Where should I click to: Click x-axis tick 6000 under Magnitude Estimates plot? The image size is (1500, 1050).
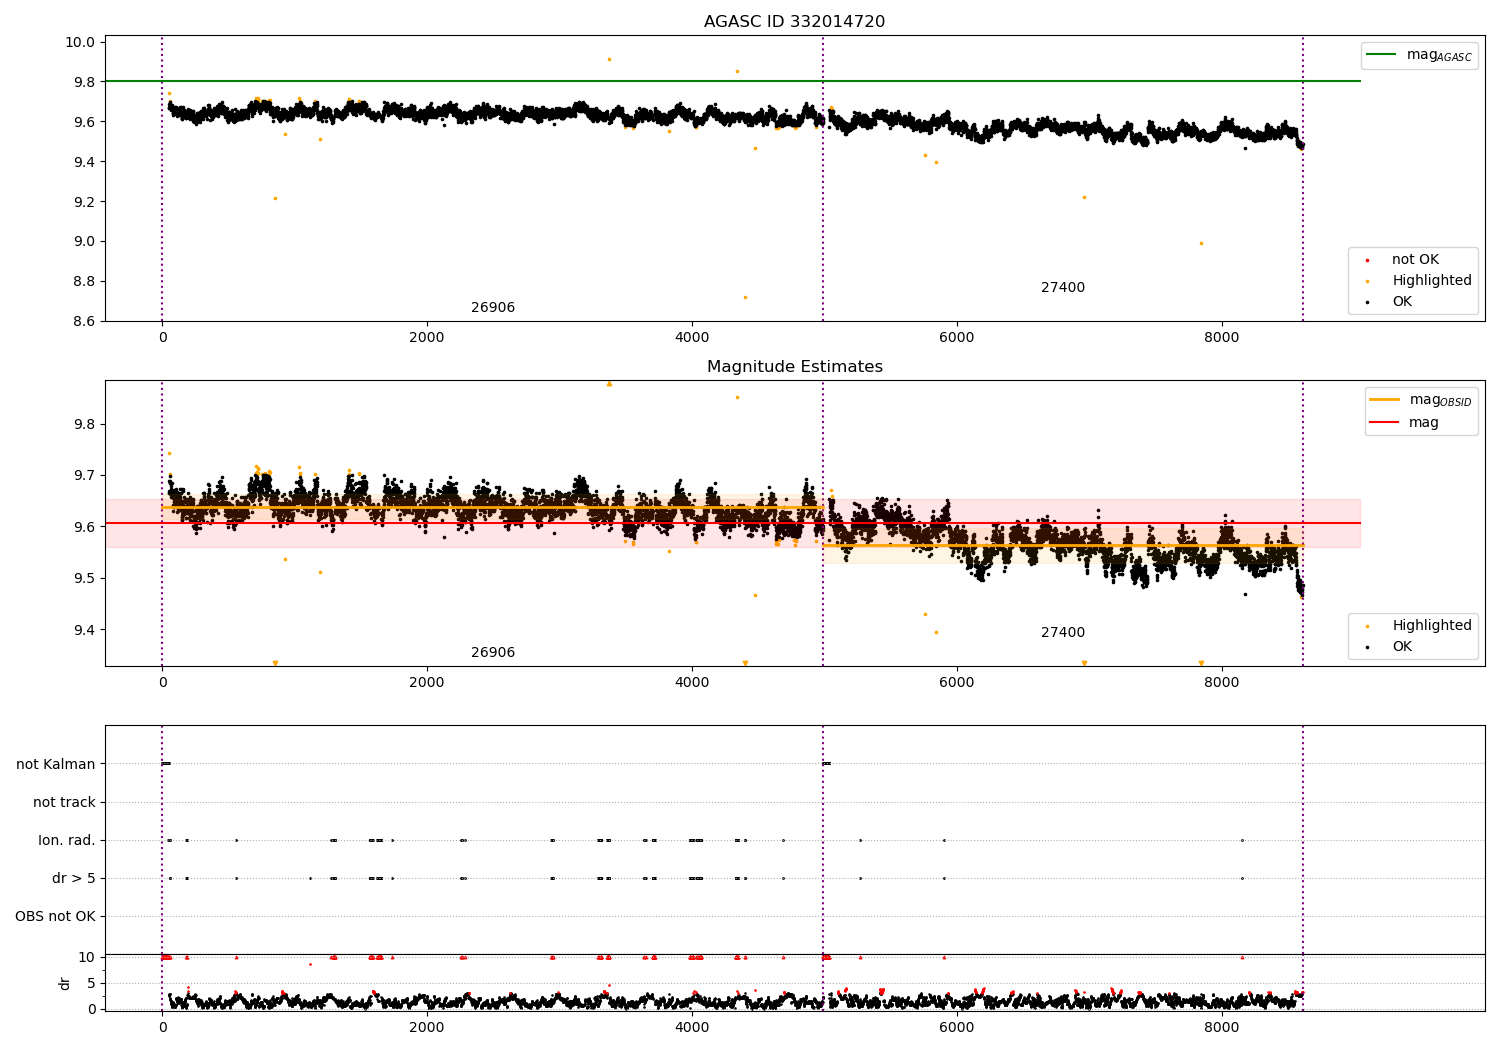click(957, 683)
